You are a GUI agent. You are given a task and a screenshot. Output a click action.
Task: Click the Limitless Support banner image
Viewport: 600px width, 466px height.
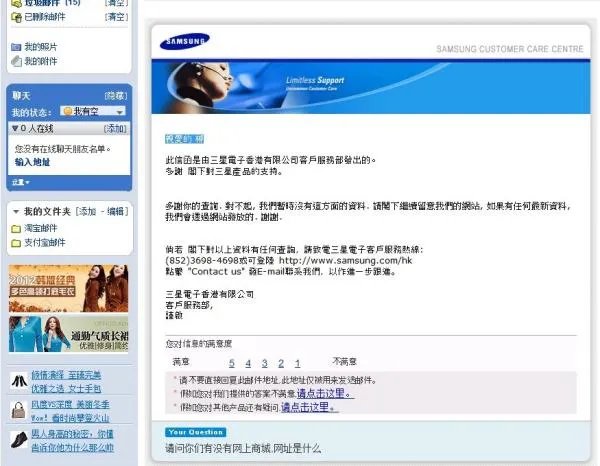pyautogui.click(x=371, y=88)
